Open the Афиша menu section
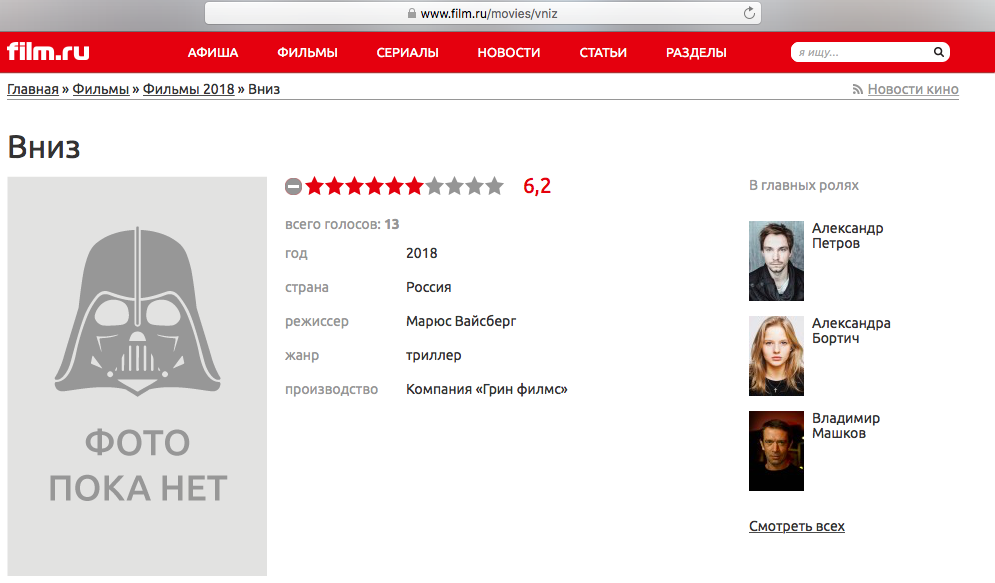The width and height of the screenshot is (995, 583). pyautogui.click(x=213, y=53)
